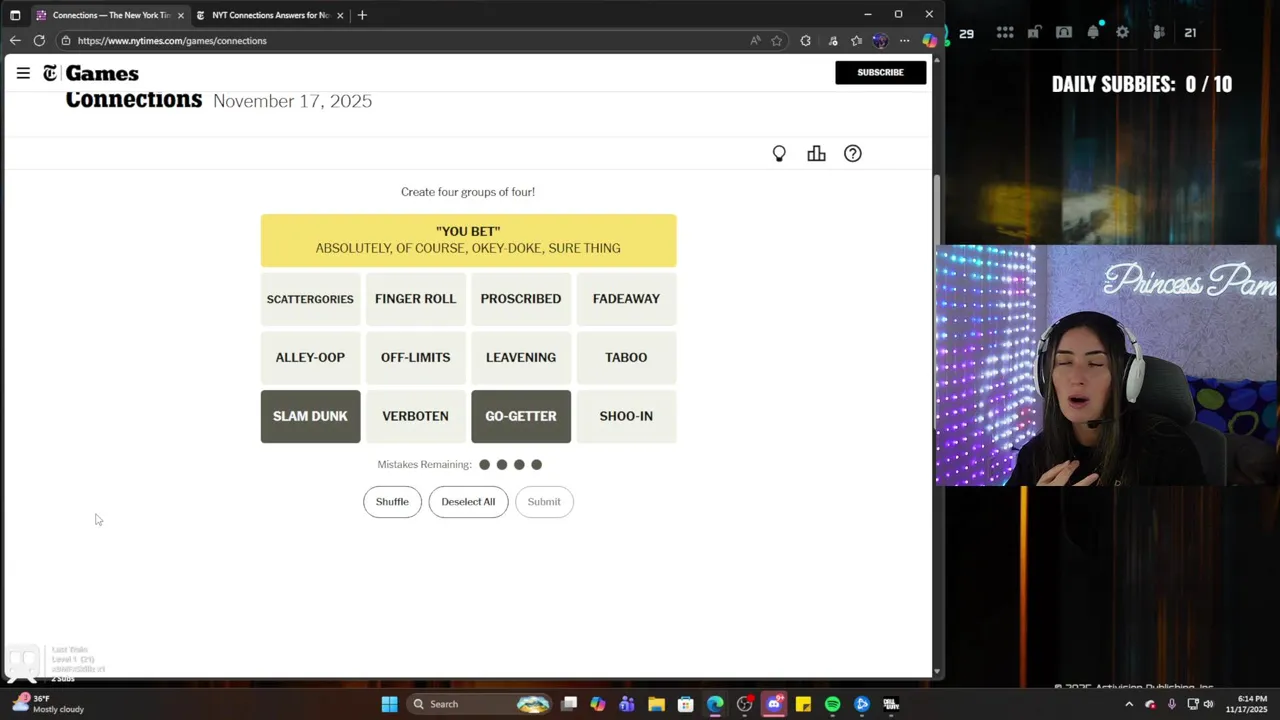Go to the NYT Games logo home
The width and height of the screenshot is (1280, 720).
91,73
